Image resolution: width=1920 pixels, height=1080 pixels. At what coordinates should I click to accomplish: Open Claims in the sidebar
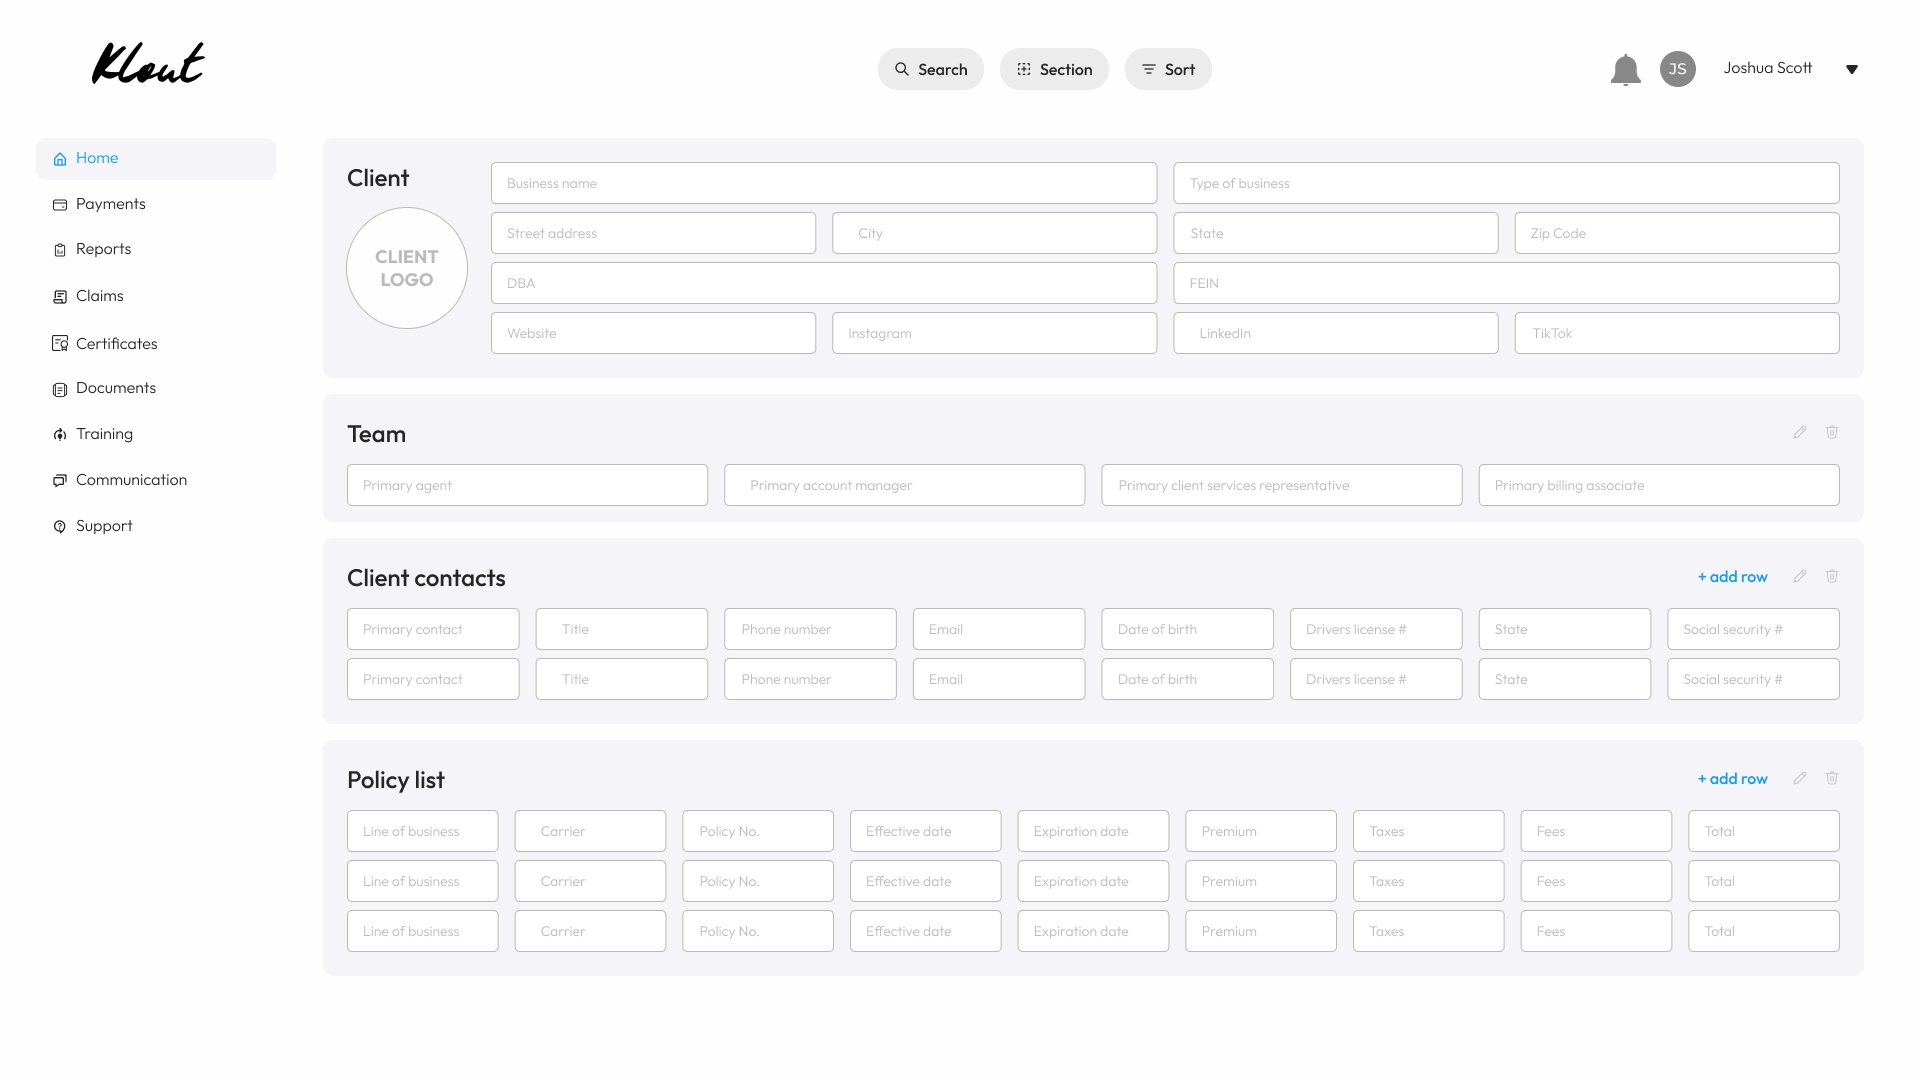coord(88,296)
